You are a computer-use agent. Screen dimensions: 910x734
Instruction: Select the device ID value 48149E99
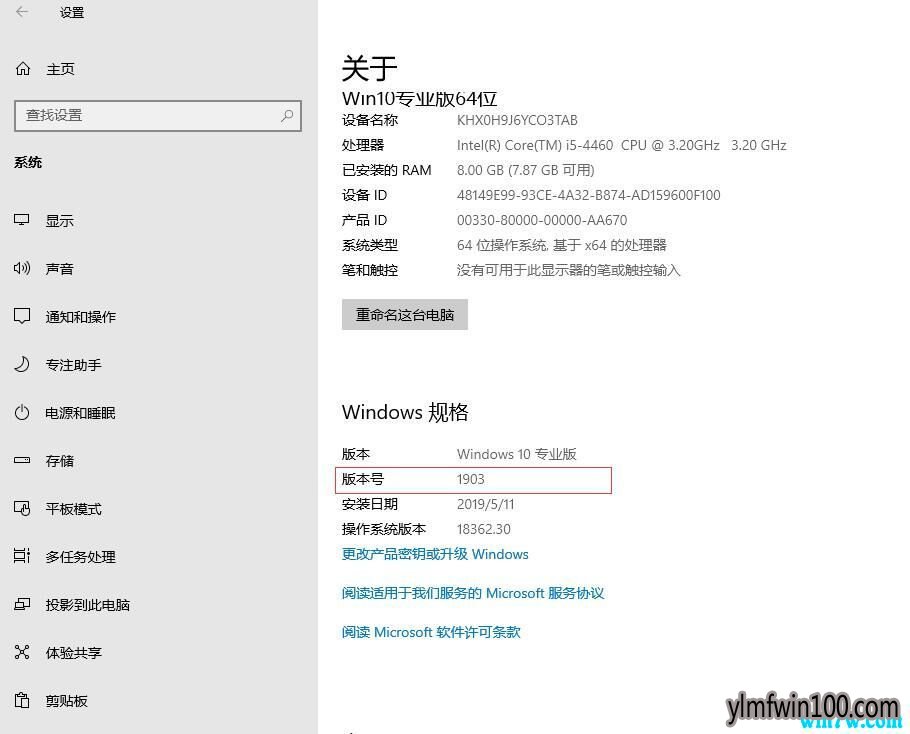coord(588,195)
